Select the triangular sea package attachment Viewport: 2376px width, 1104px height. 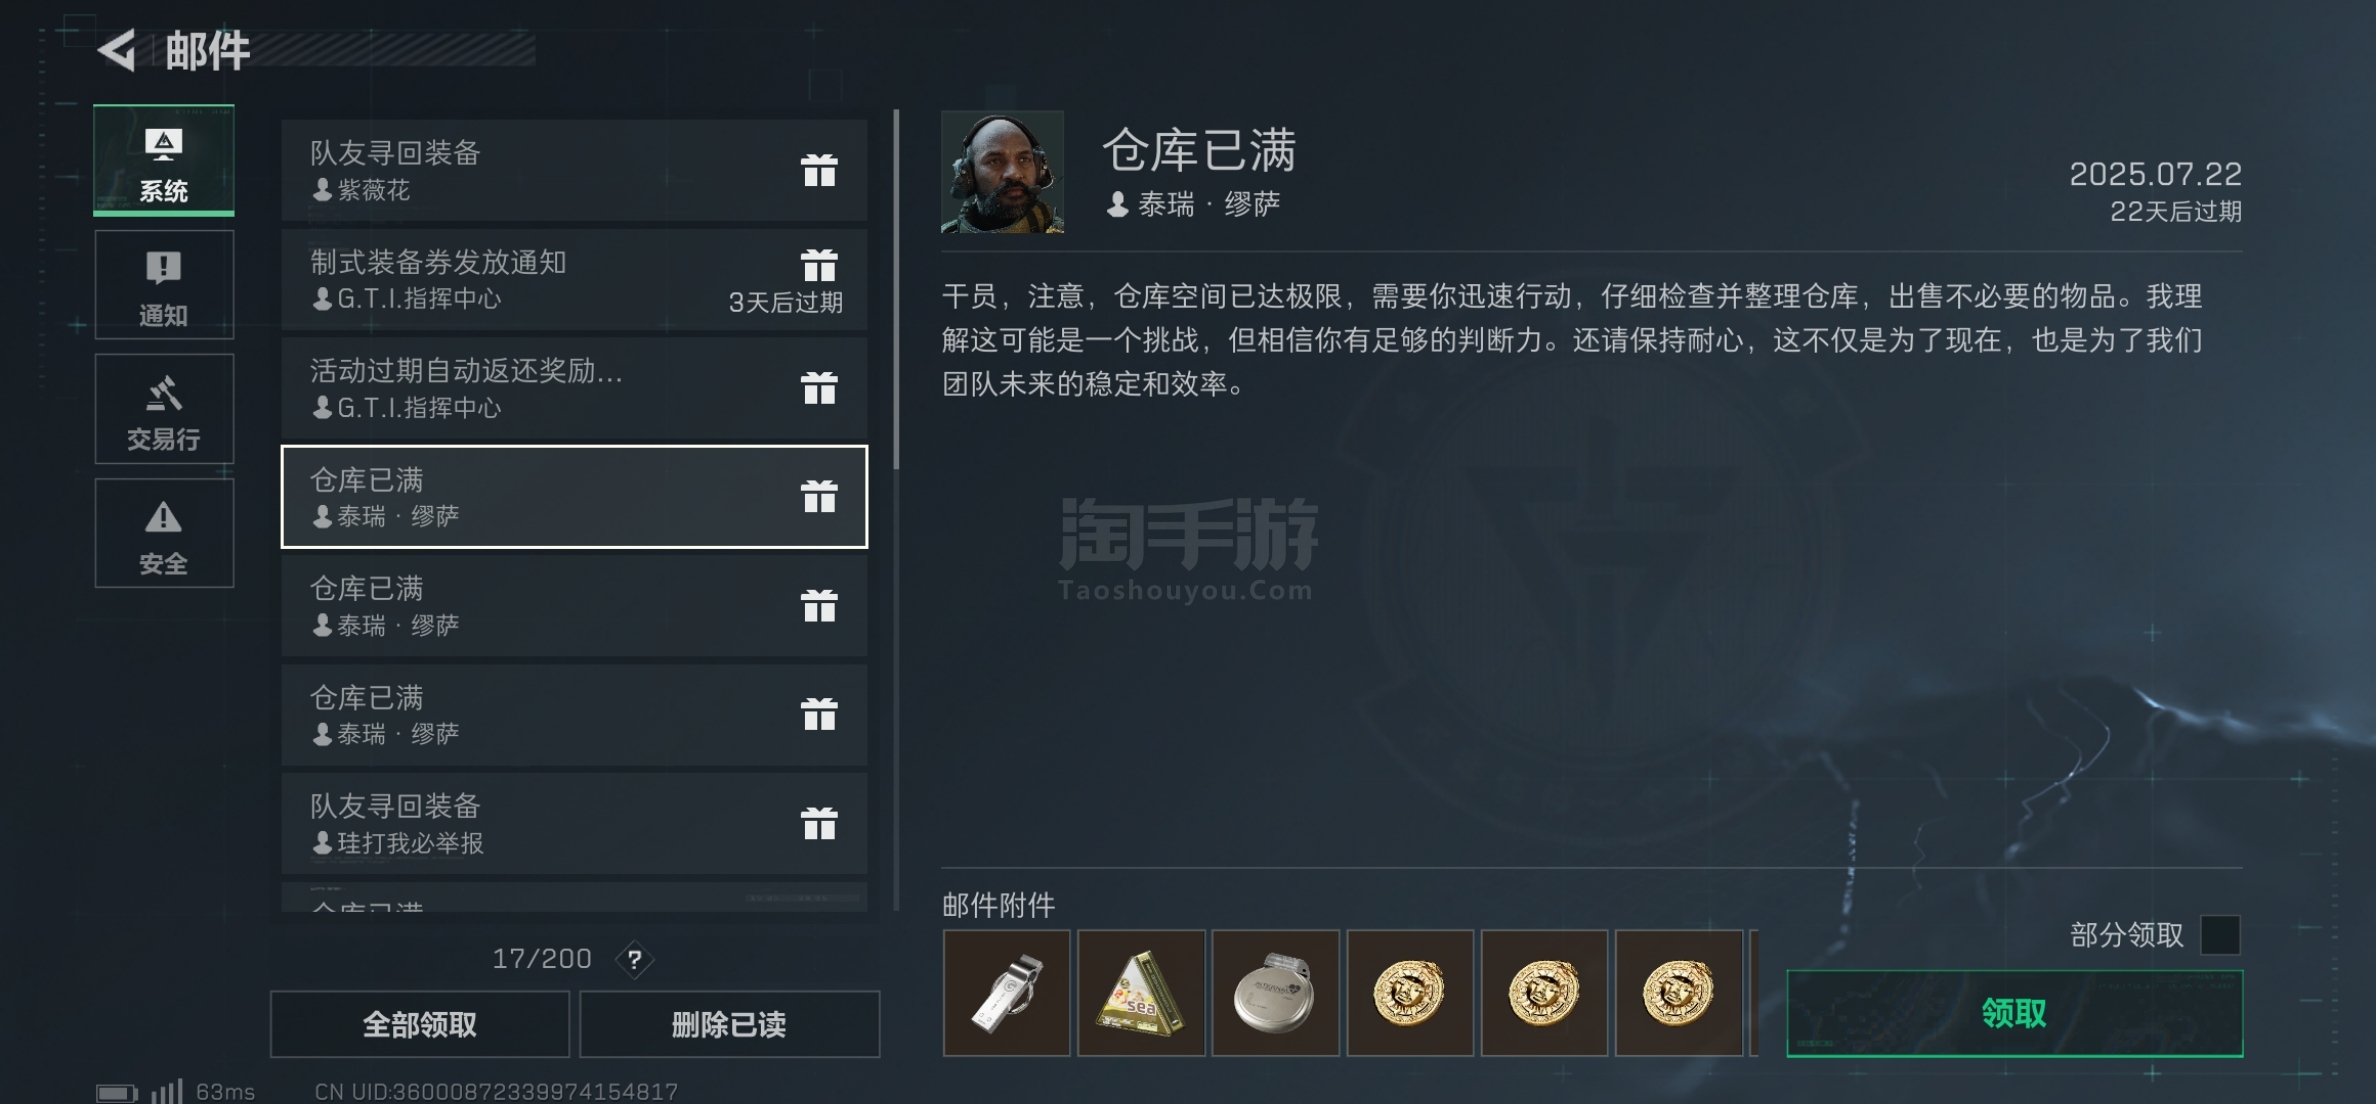[1141, 993]
